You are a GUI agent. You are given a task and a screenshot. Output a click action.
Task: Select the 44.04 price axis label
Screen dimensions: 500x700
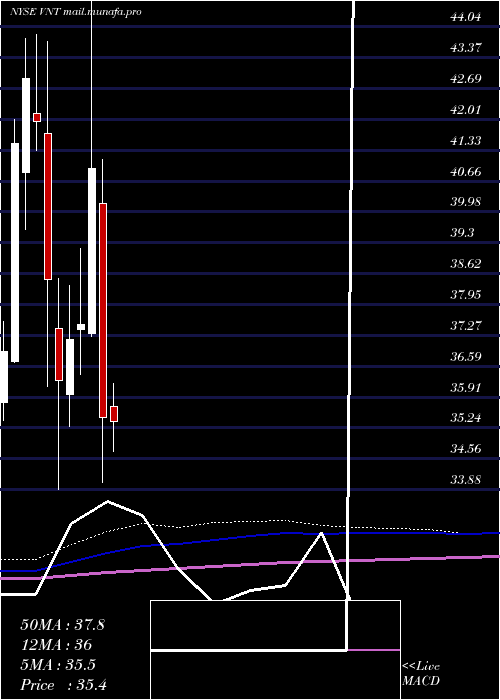click(466, 17)
